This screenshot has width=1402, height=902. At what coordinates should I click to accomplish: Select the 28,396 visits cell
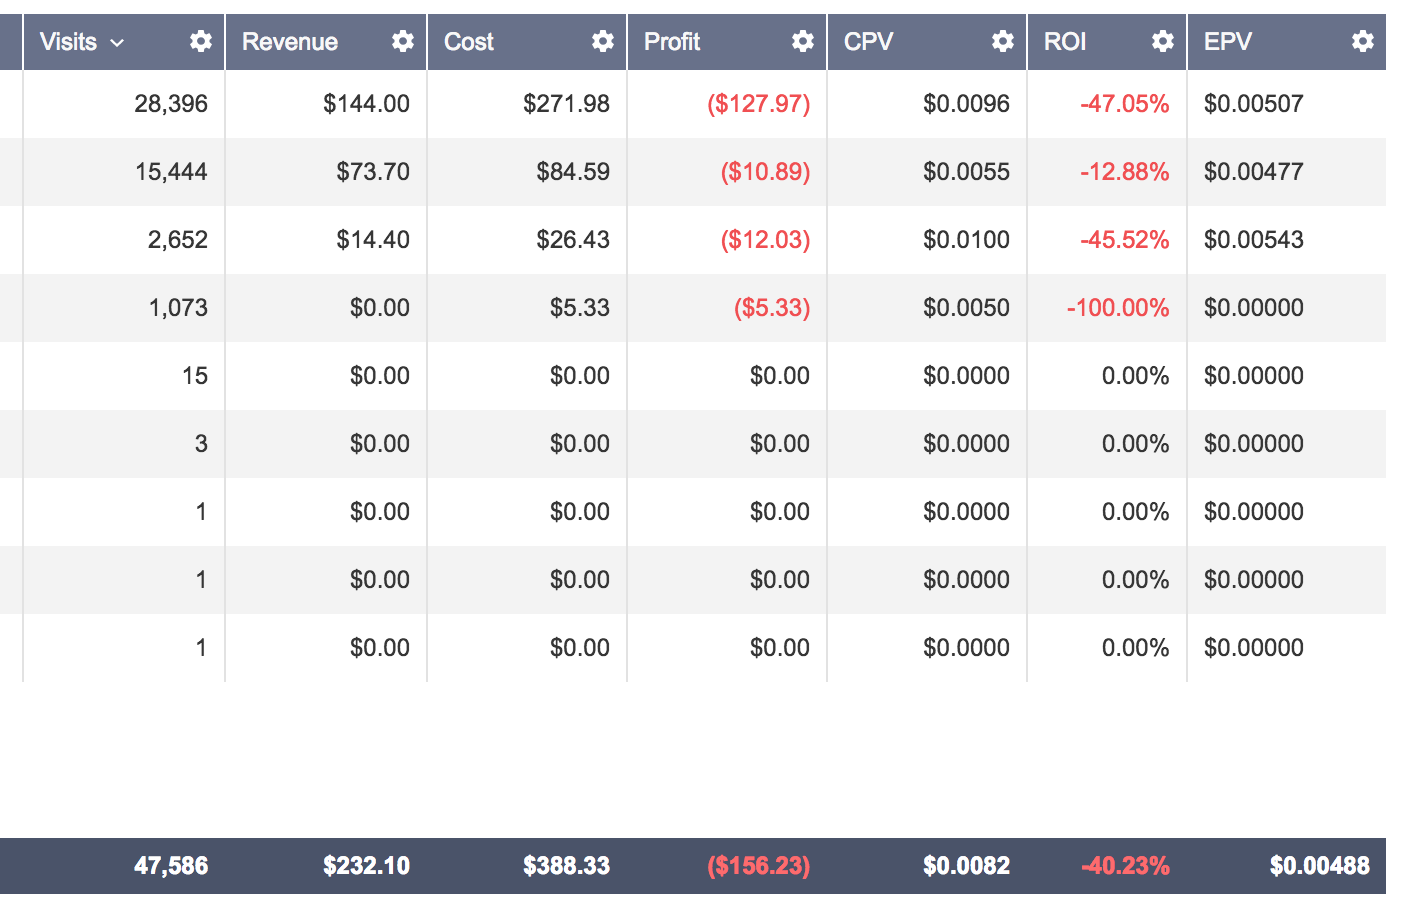point(171,104)
